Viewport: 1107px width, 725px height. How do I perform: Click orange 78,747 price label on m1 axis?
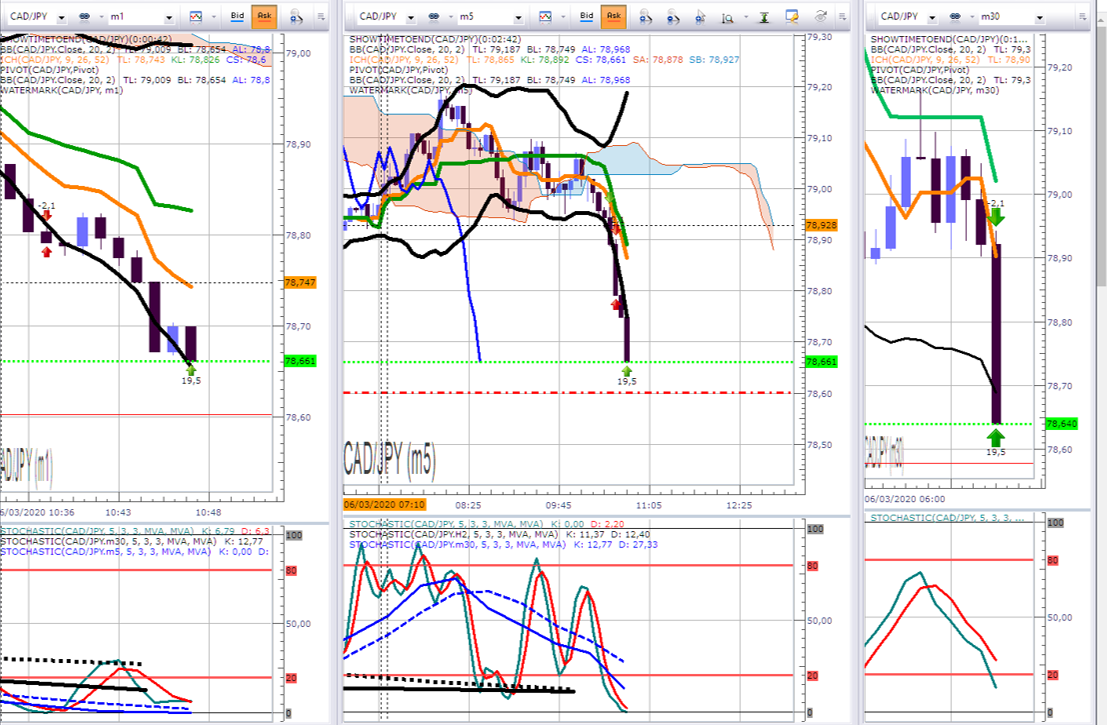coord(300,282)
